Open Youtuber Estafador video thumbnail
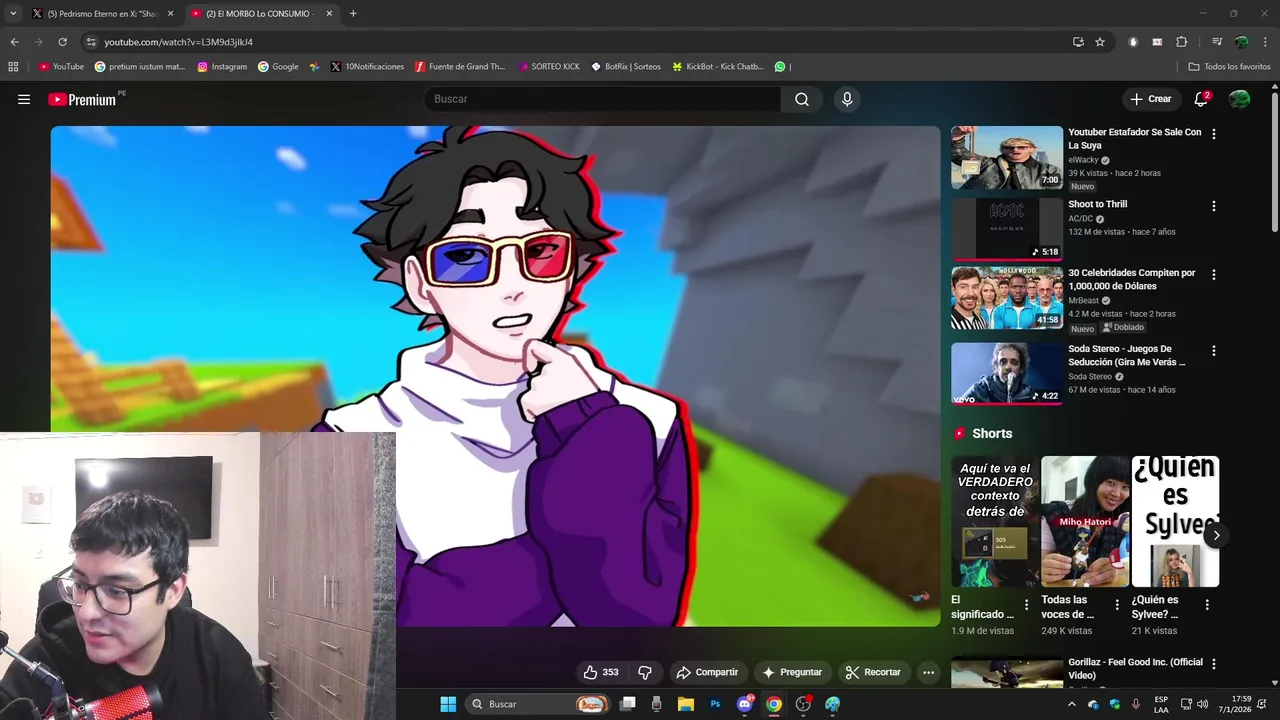 pyautogui.click(x=1007, y=157)
